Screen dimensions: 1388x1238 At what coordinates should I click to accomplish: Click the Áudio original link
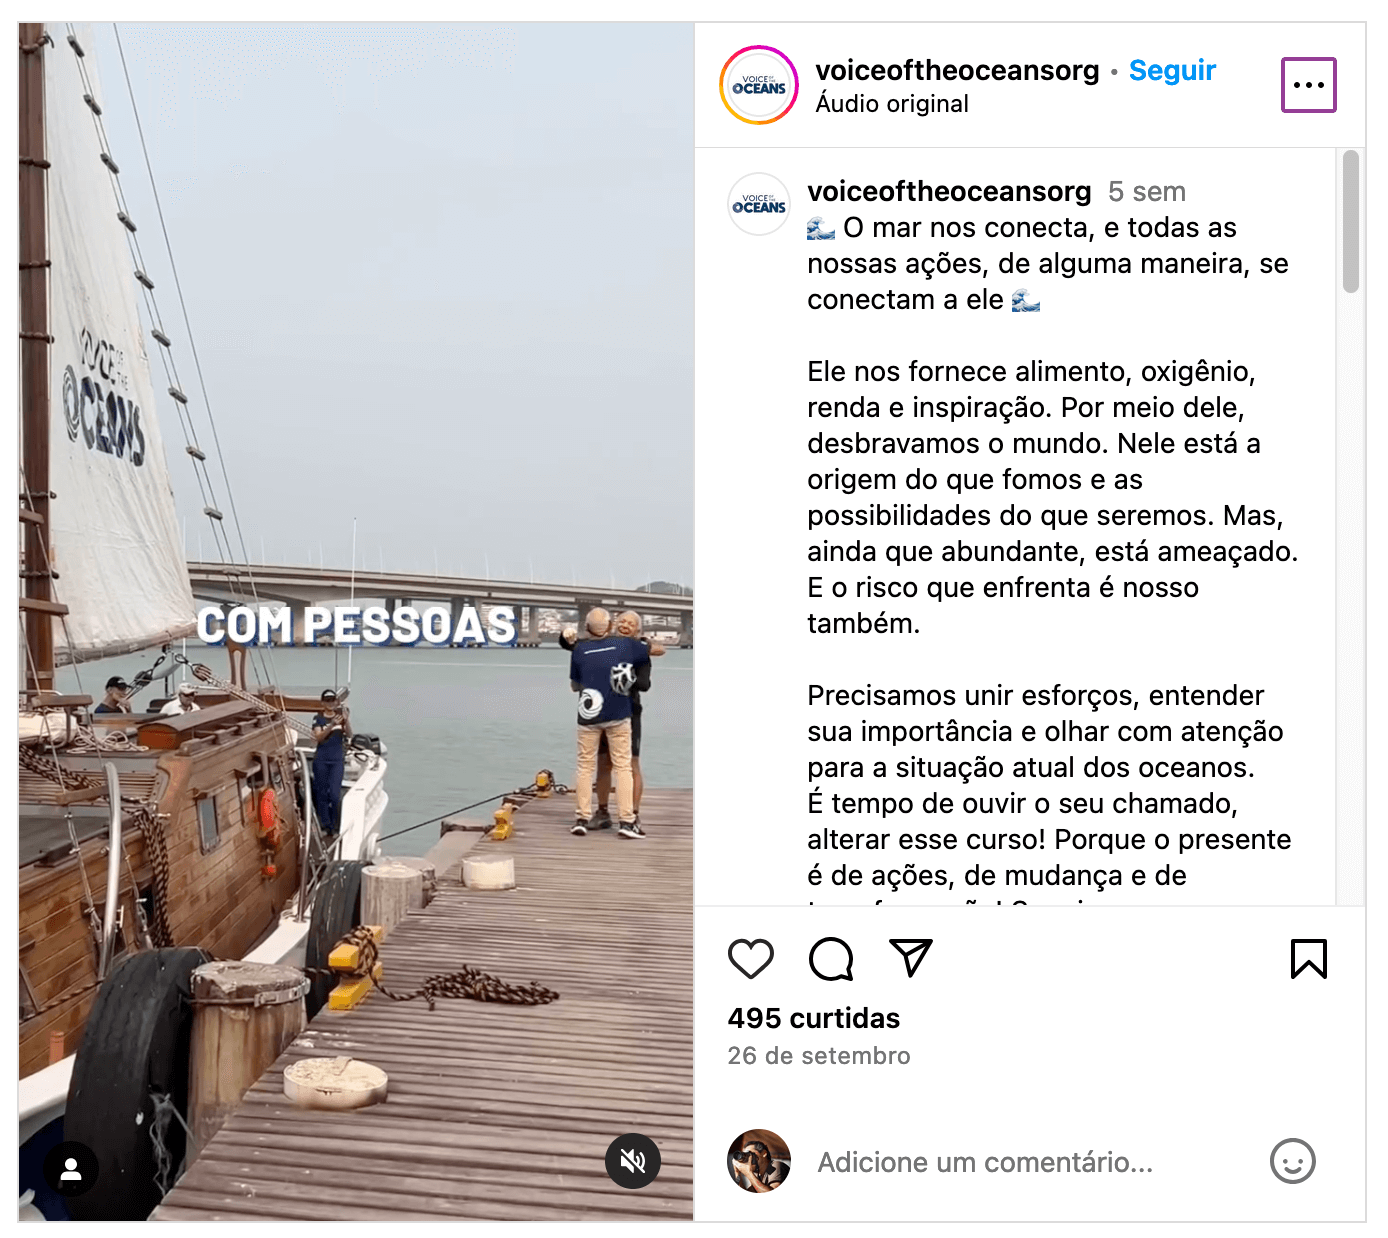(x=892, y=104)
